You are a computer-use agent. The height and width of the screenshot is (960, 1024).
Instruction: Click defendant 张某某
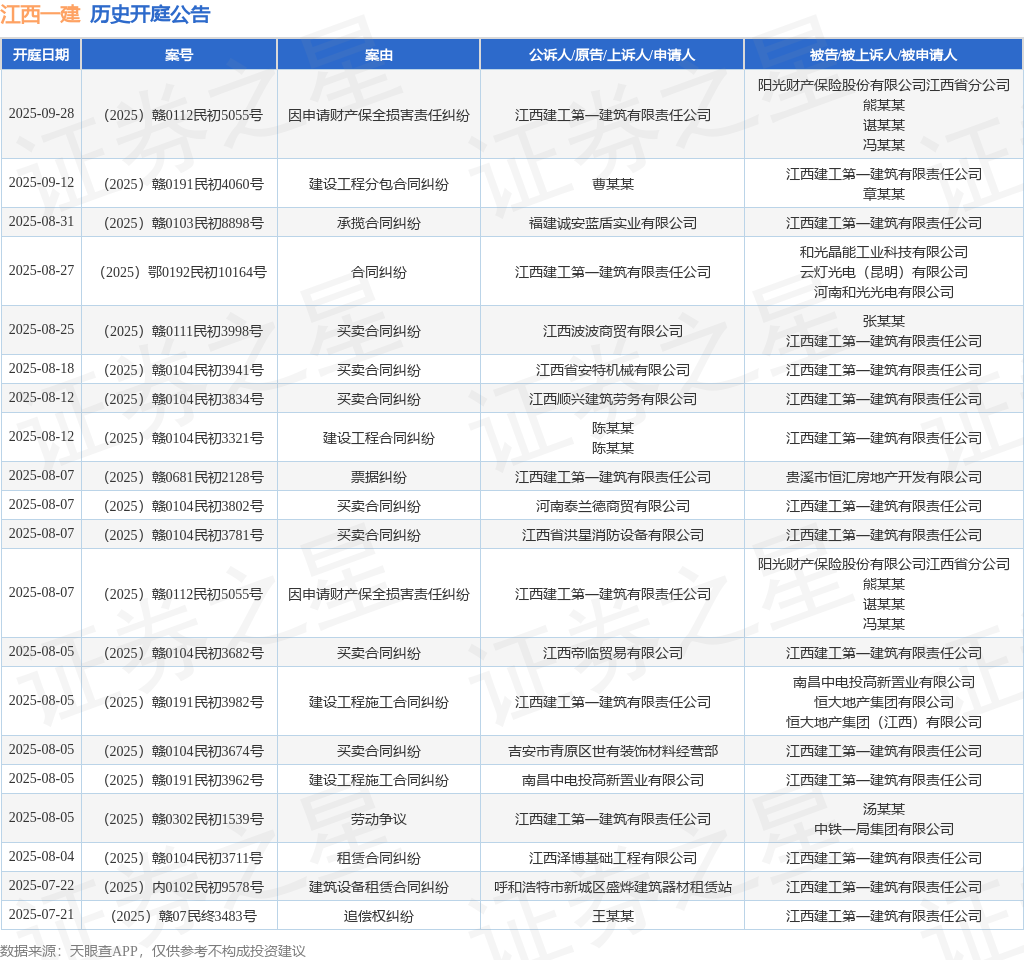coord(884,321)
